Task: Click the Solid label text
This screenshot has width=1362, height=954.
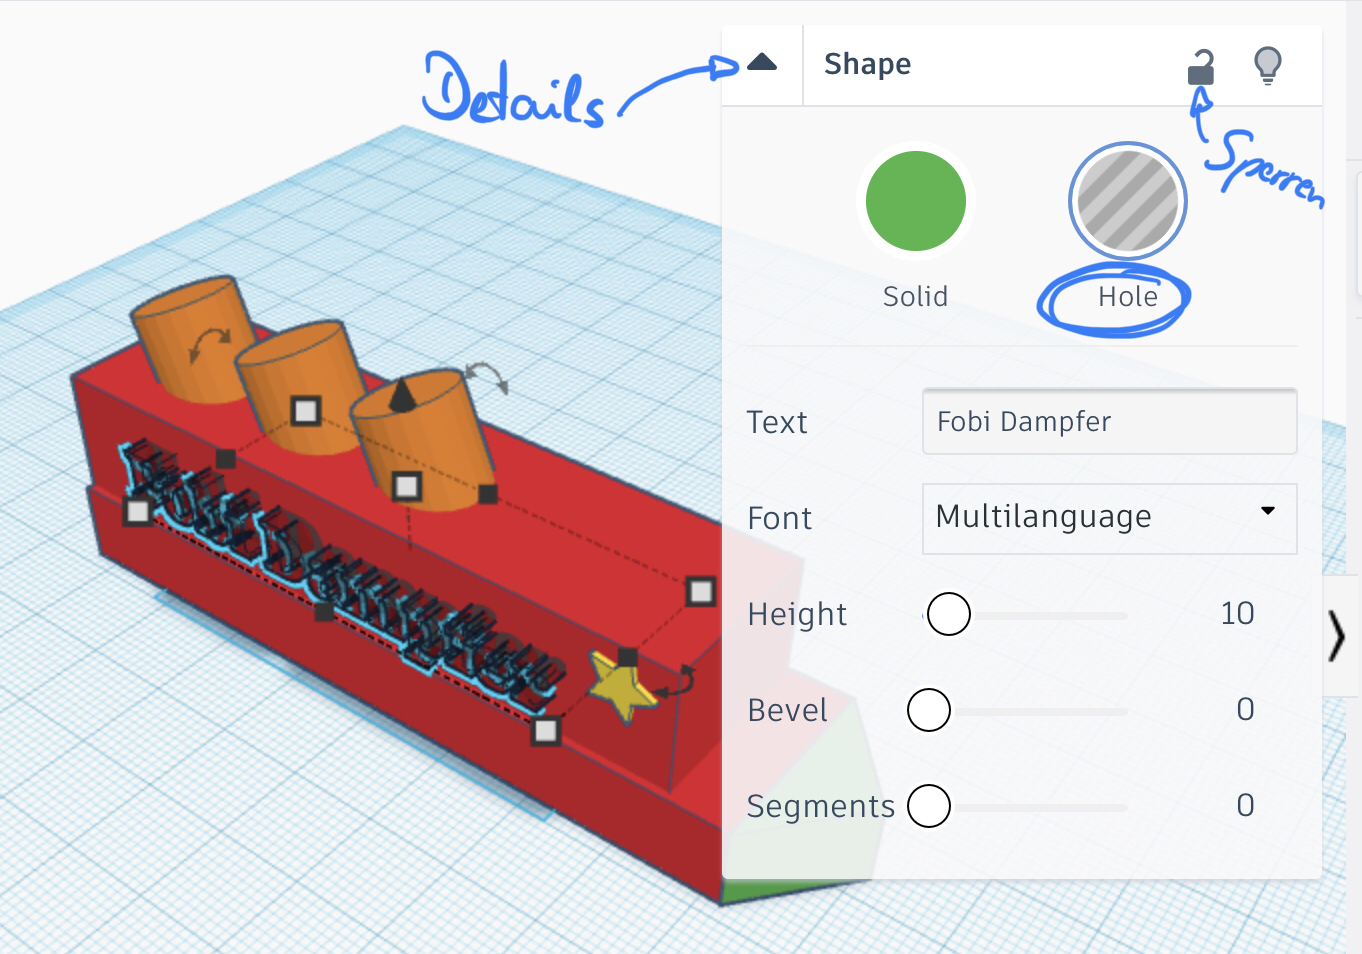Action: (x=915, y=297)
